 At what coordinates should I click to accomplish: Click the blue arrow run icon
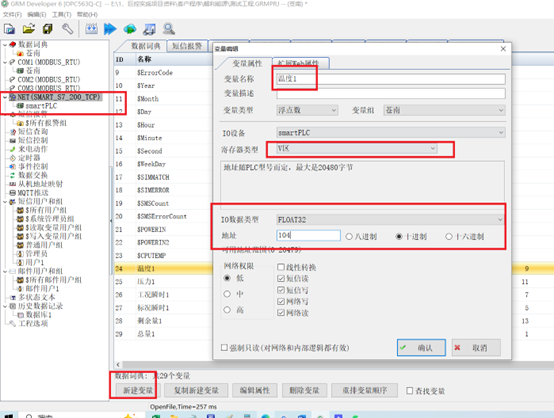pyautogui.click(x=110, y=29)
